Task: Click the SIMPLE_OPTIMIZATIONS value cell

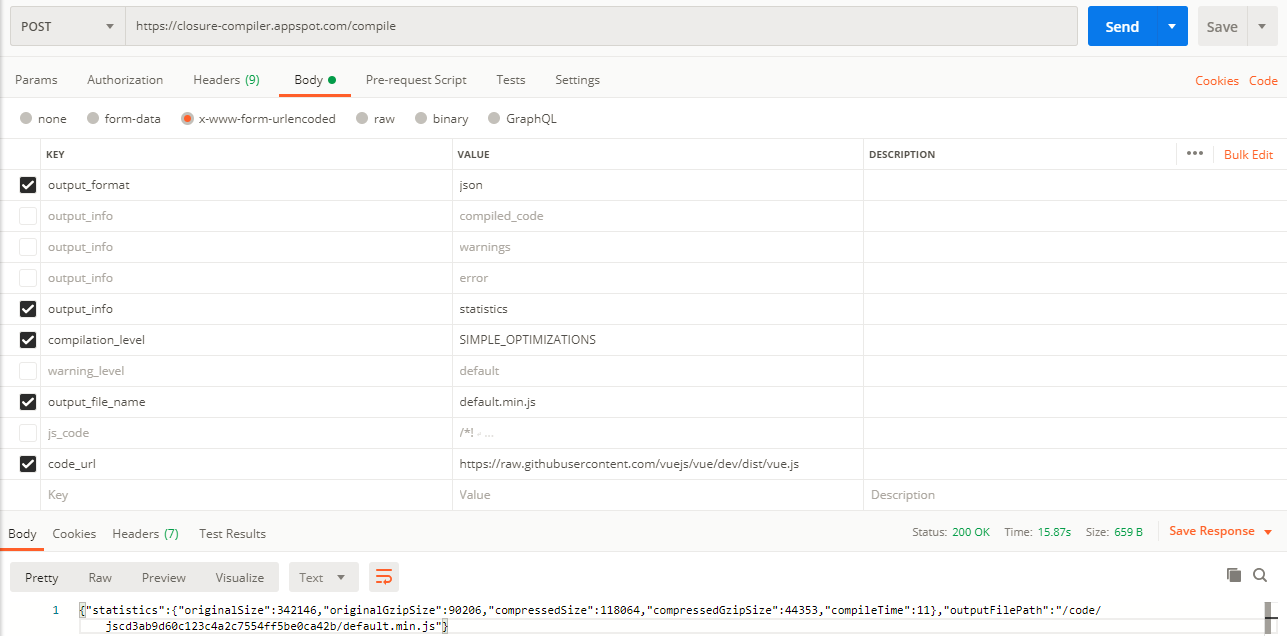Action: (x=658, y=340)
